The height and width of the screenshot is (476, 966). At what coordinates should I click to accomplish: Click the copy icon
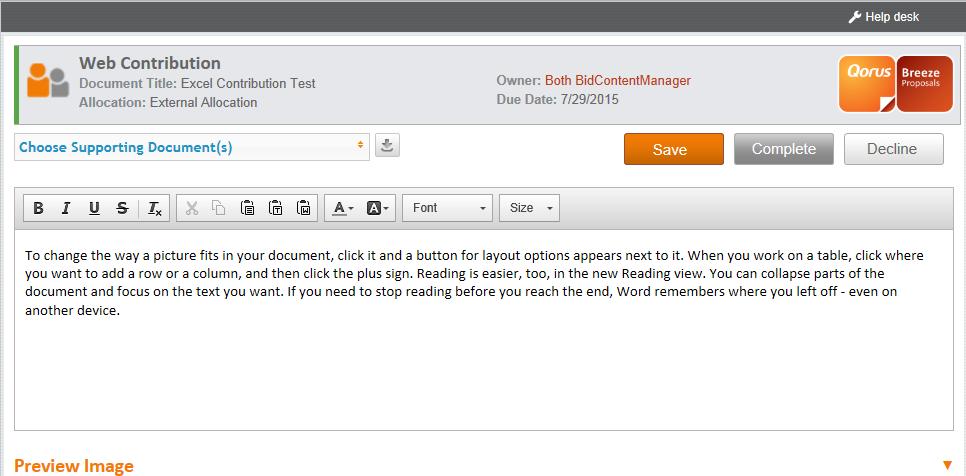(219, 208)
